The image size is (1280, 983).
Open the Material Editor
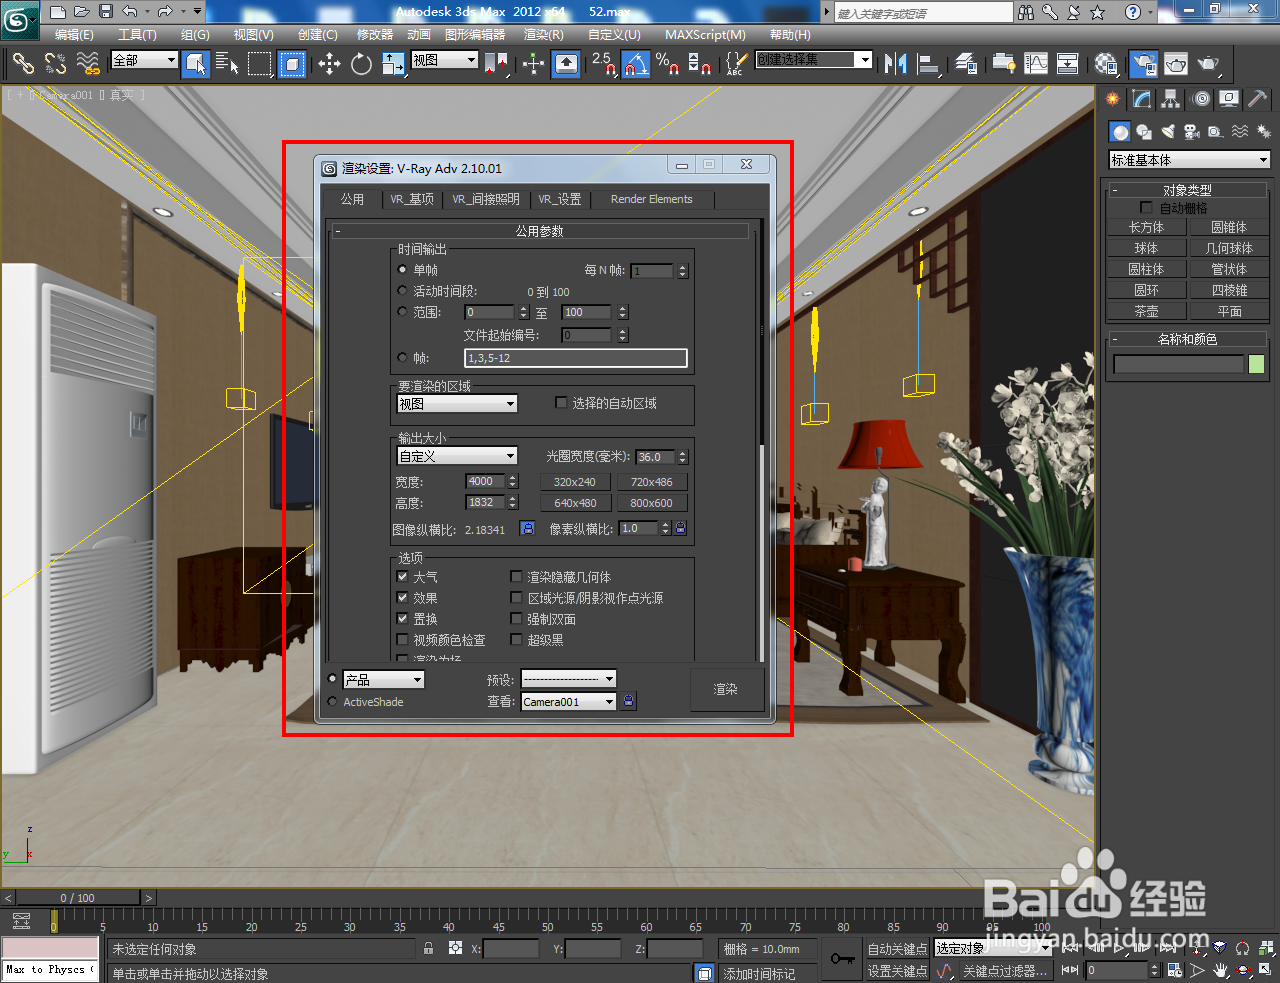tap(1105, 64)
